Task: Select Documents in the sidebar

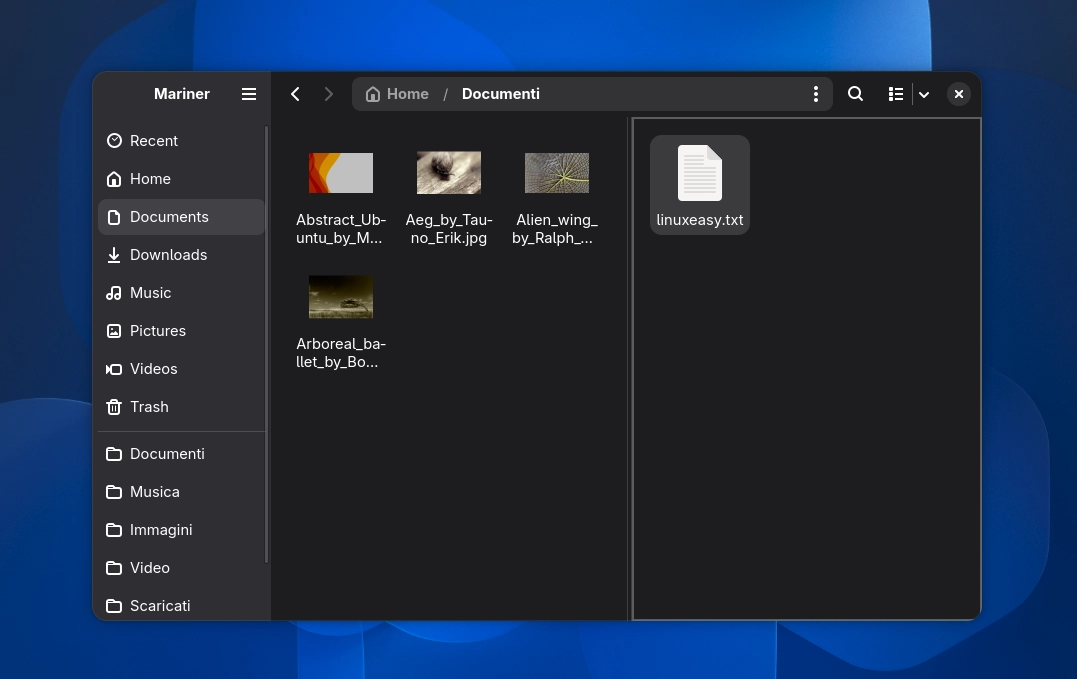Action: coord(181,217)
